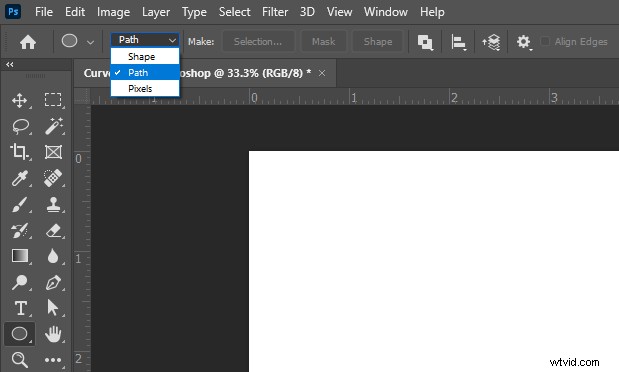Image resolution: width=619 pixels, height=372 pixels.
Task: Select the Ellipse shape tool
Action: pos(19,334)
